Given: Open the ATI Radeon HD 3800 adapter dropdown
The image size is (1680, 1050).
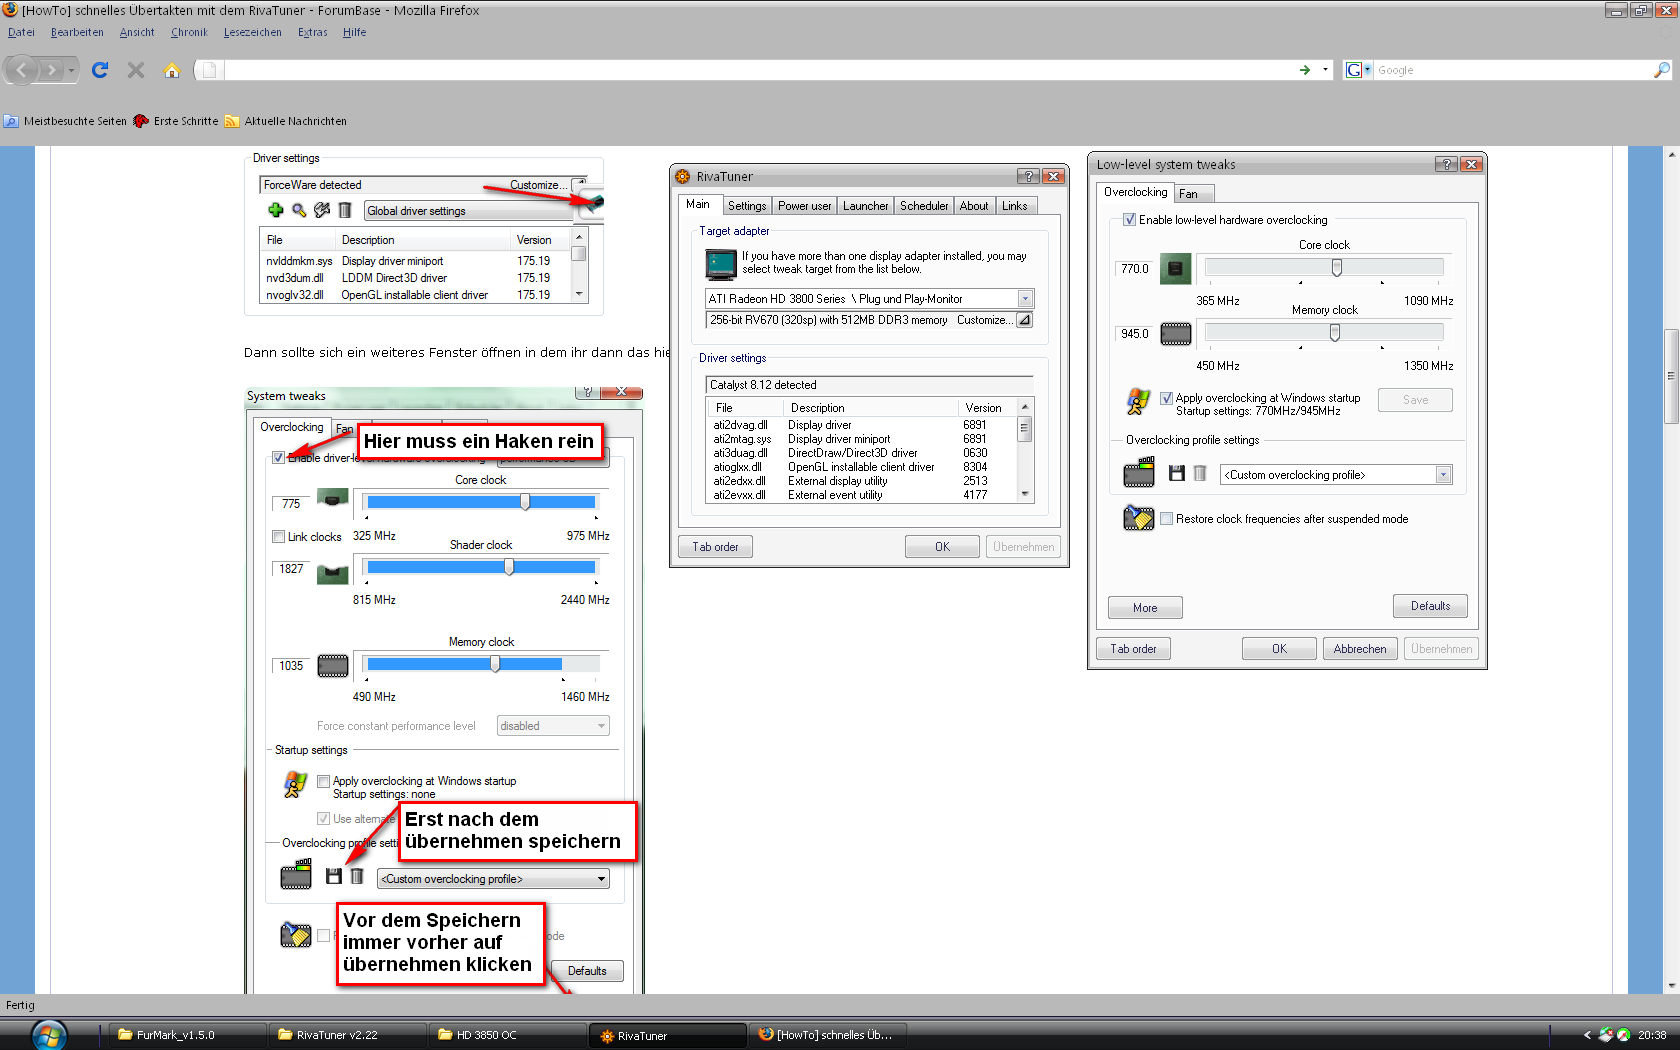Looking at the screenshot, I should point(1025,299).
